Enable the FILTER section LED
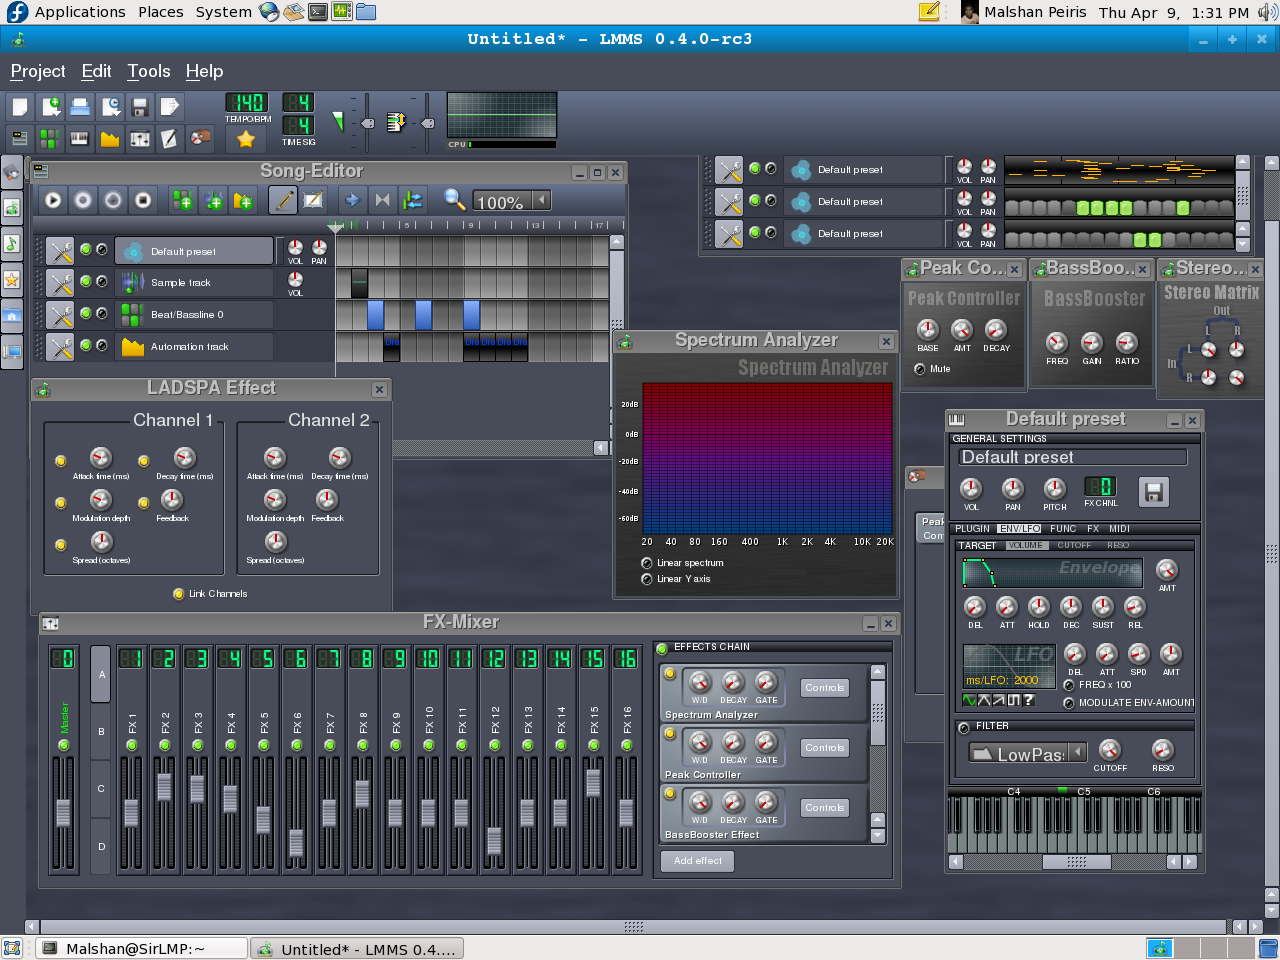Image resolution: width=1280 pixels, height=960 pixels. [x=965, y=727]
